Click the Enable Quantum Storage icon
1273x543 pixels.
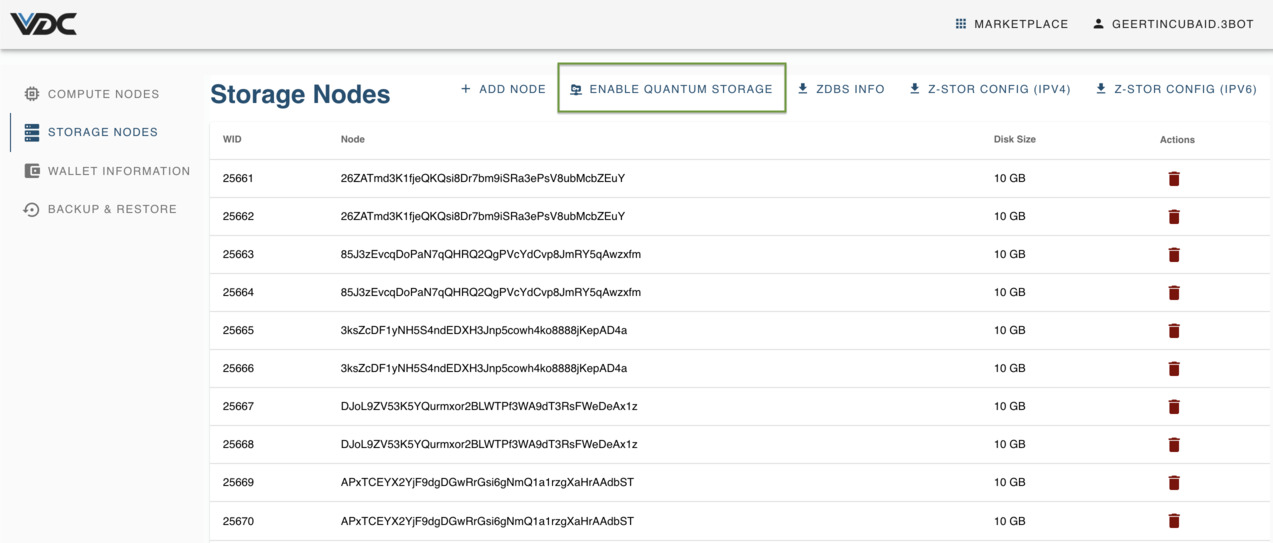(x=576, y=89)
